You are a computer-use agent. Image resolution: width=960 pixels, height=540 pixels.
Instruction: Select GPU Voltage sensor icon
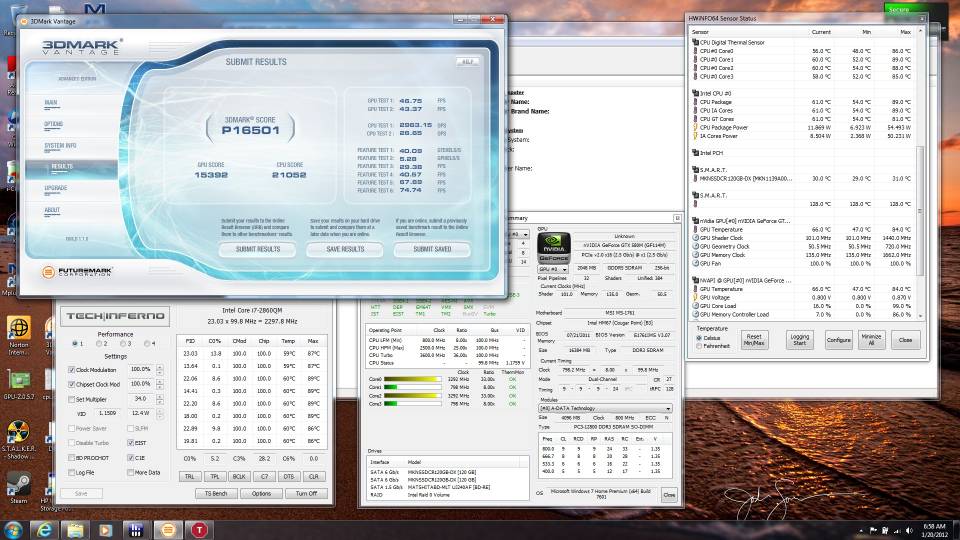(696, 297)
